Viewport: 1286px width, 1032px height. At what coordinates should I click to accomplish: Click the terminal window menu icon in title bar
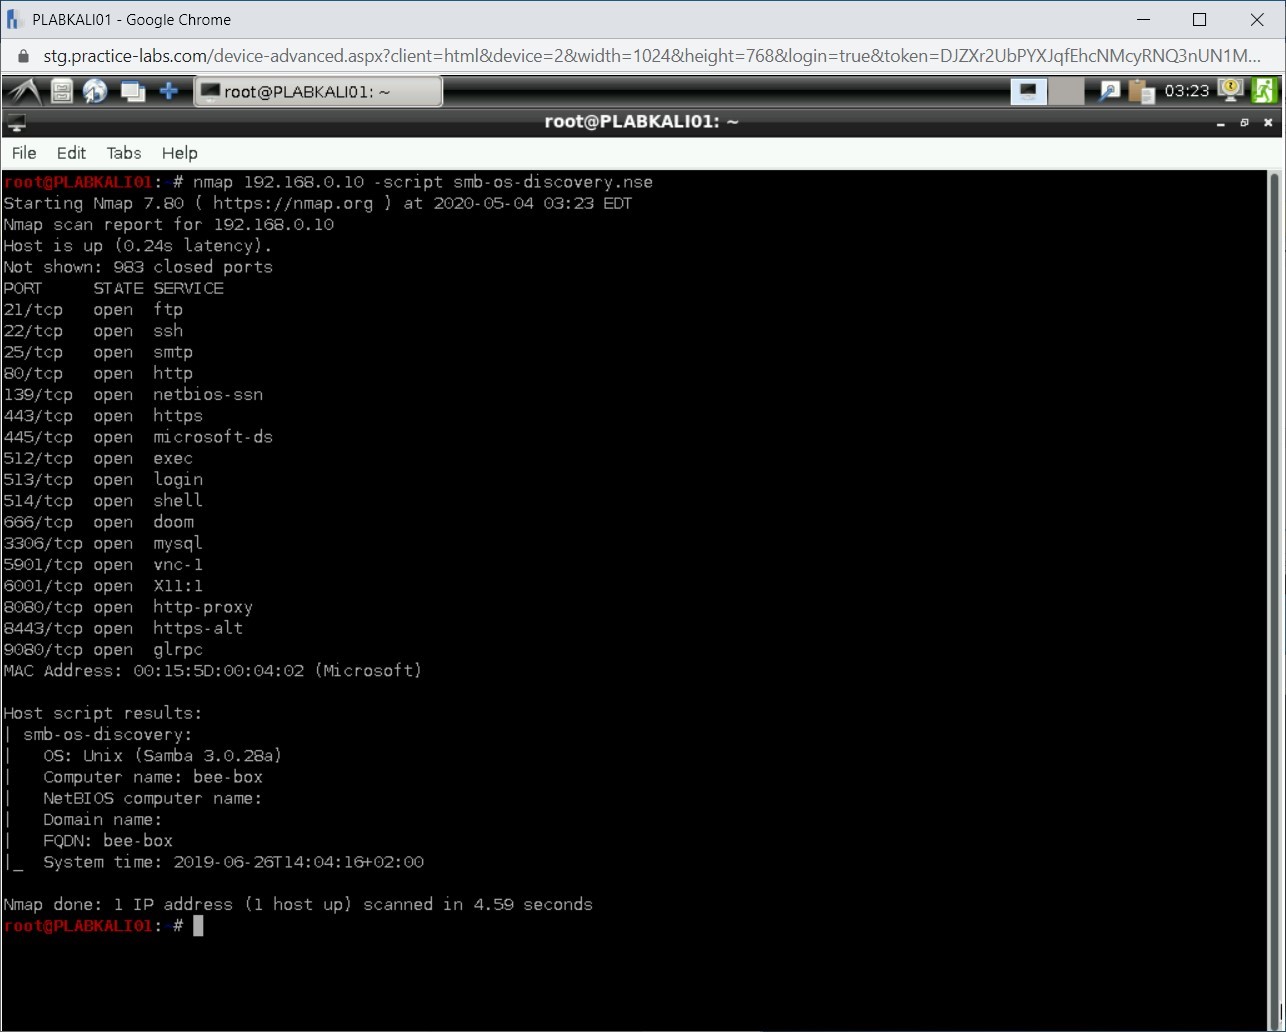point(16,122)
